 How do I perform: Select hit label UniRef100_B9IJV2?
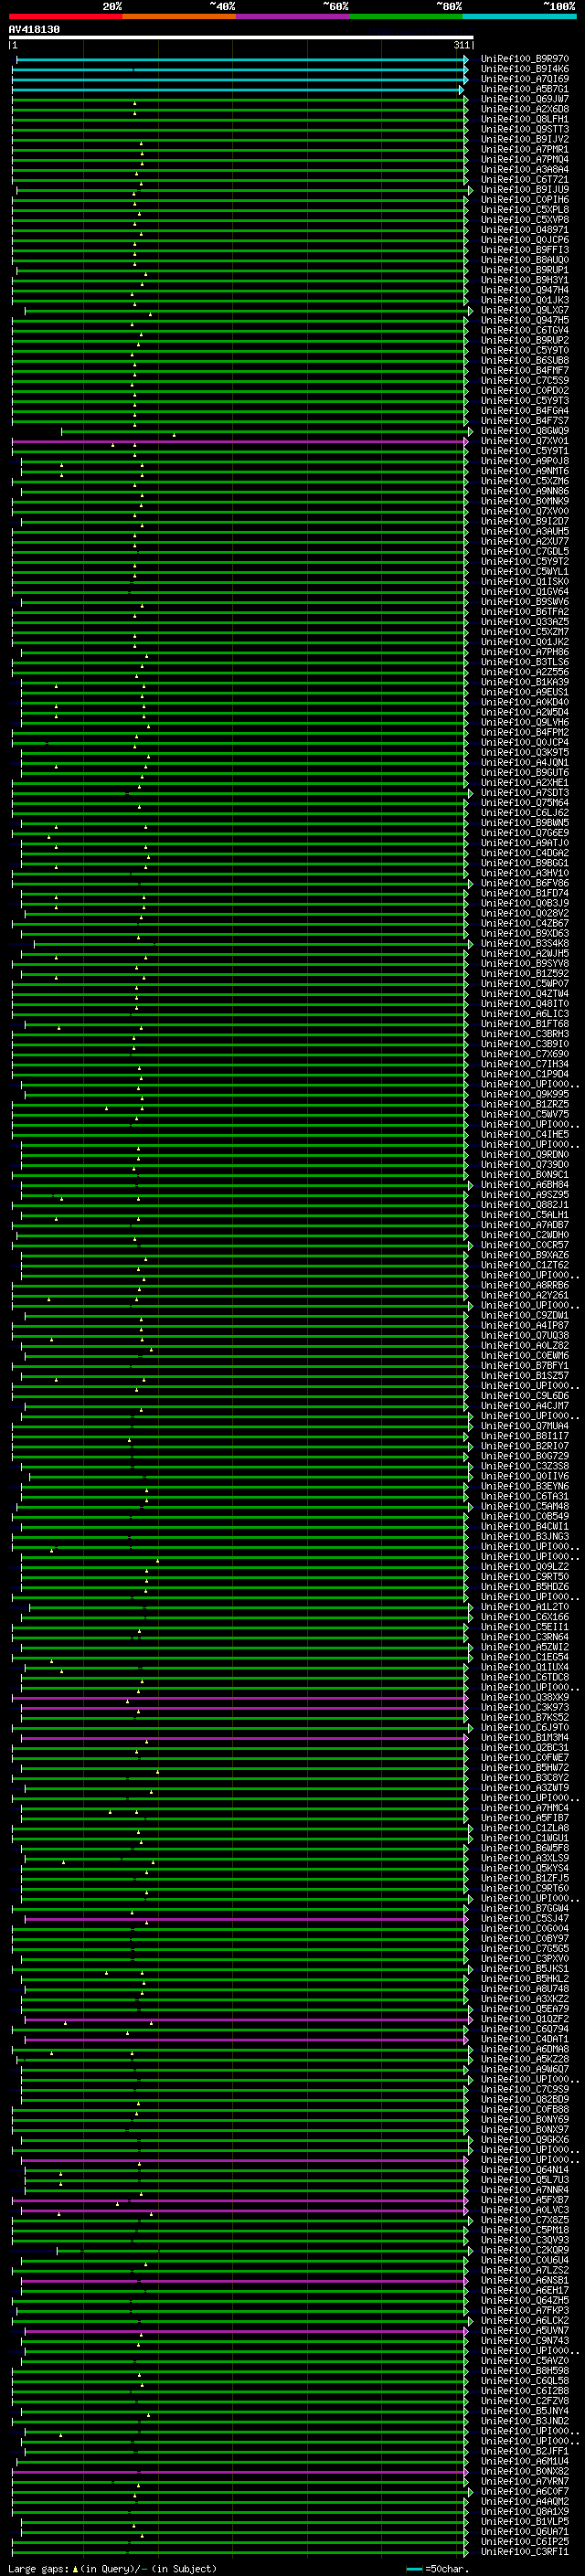[x=525, y=140]
